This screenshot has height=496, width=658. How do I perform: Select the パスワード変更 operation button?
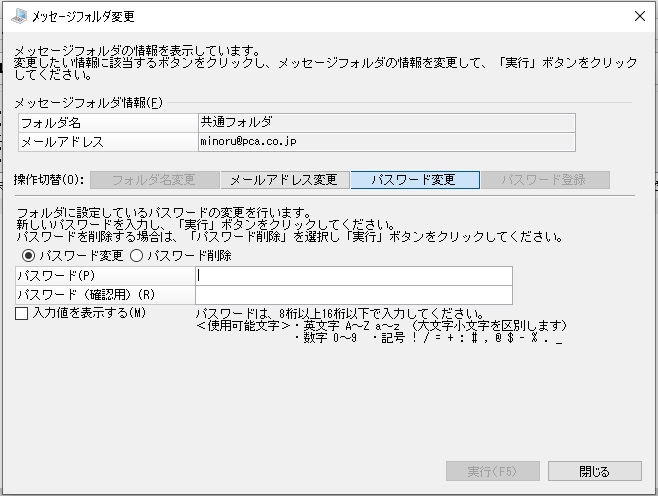click(x=415, y=180)
